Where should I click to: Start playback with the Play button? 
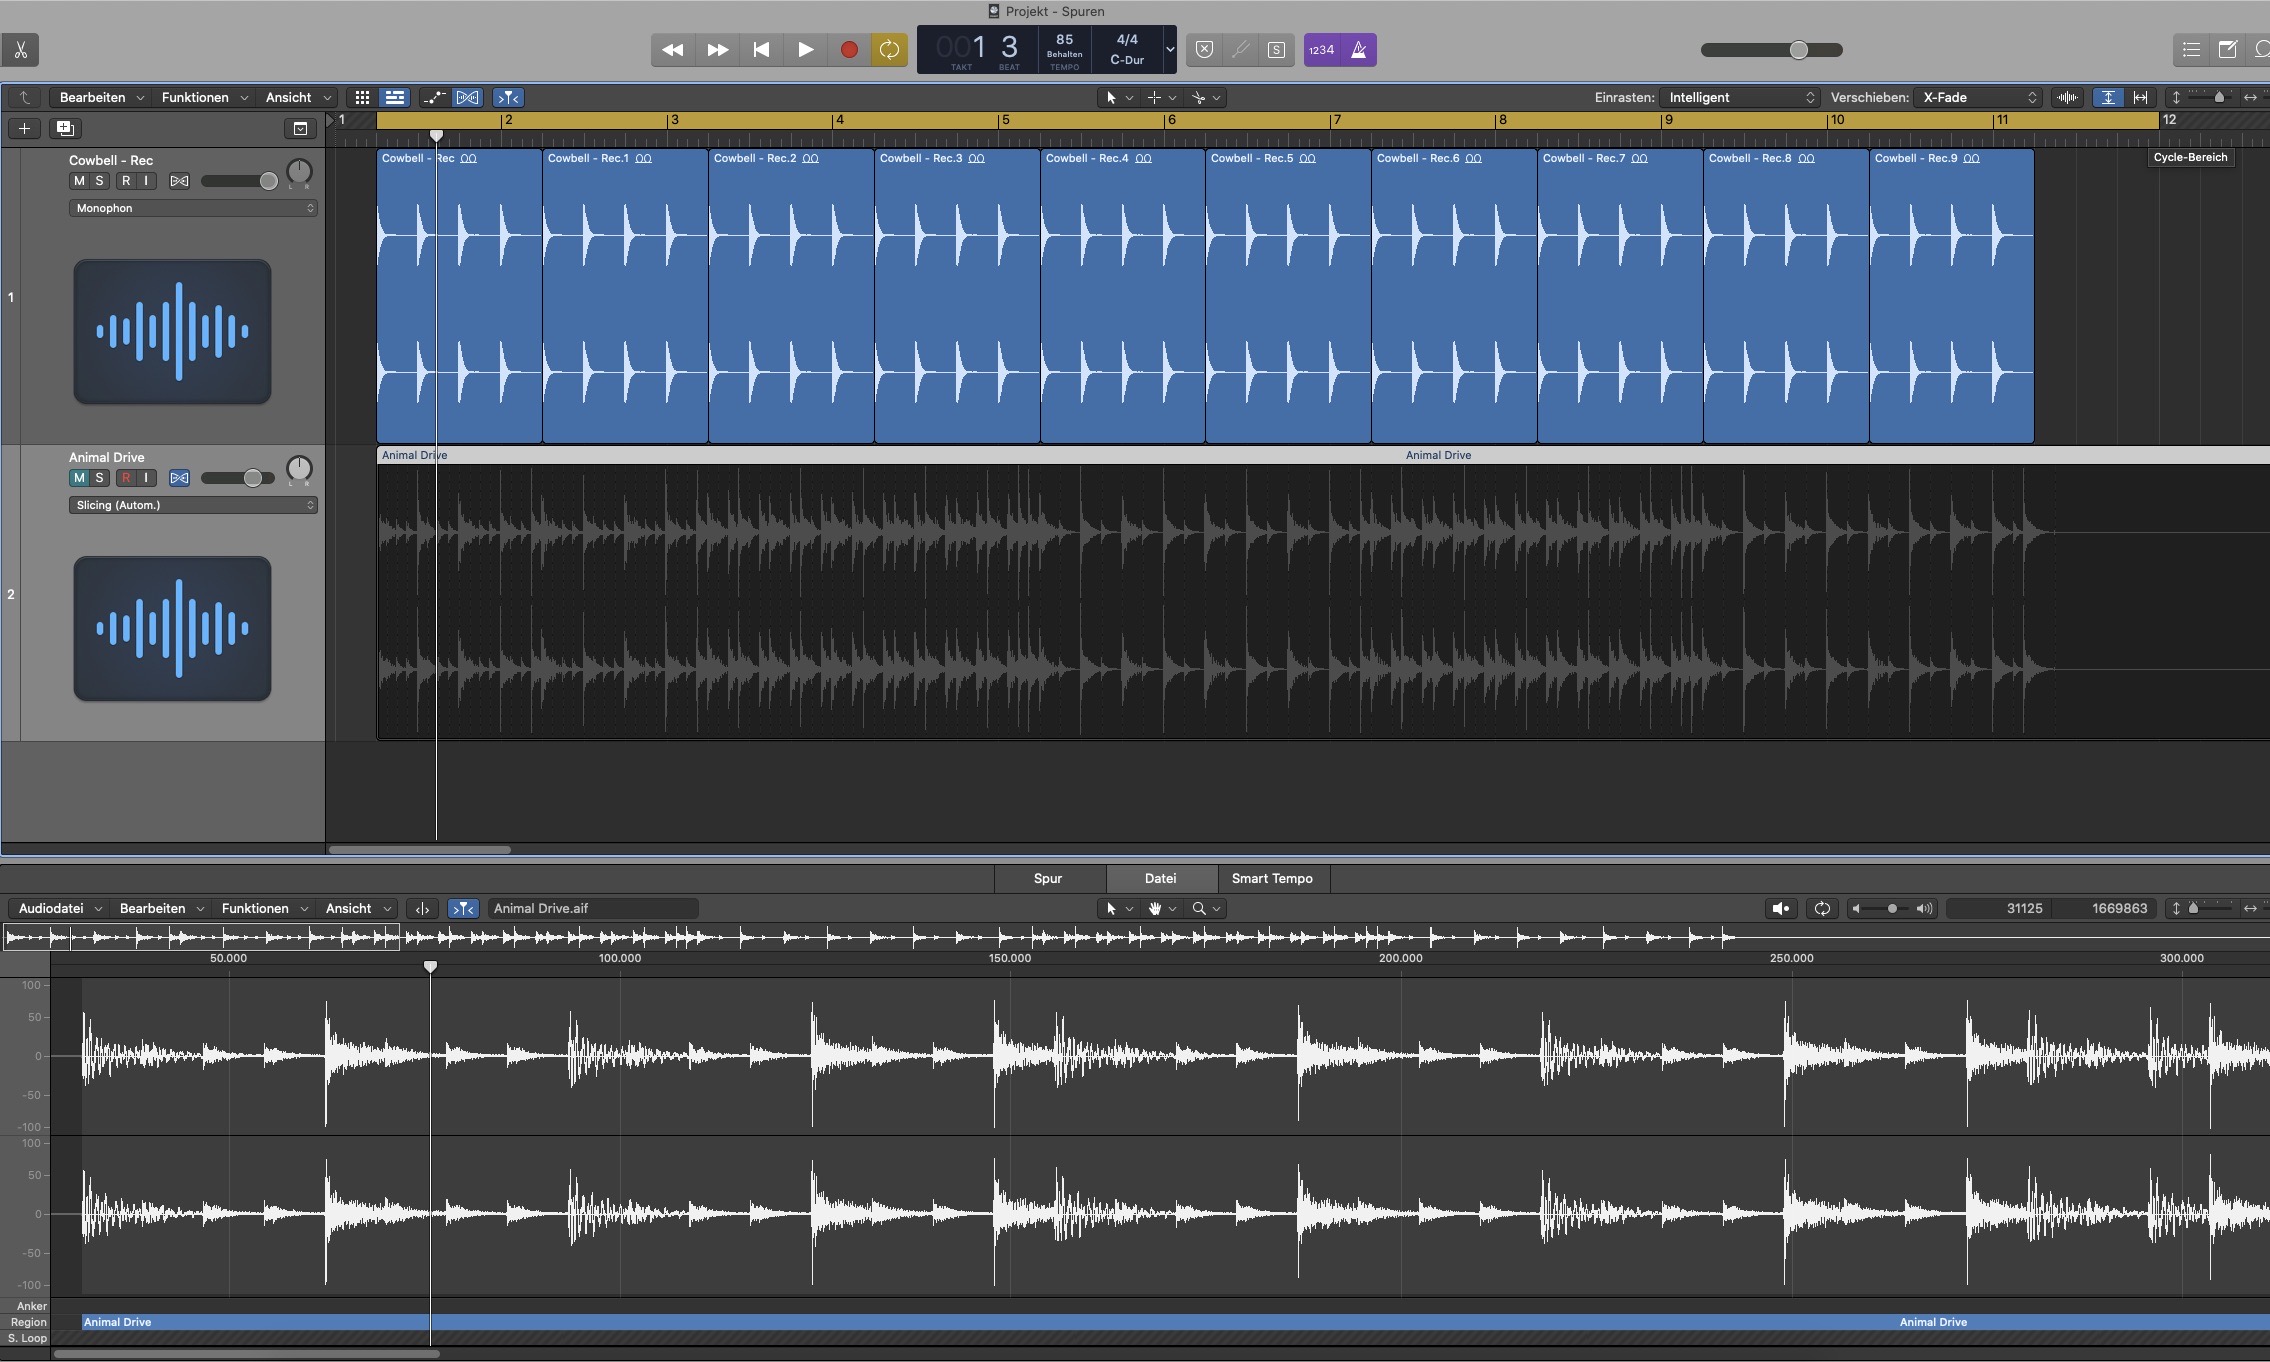805,50
